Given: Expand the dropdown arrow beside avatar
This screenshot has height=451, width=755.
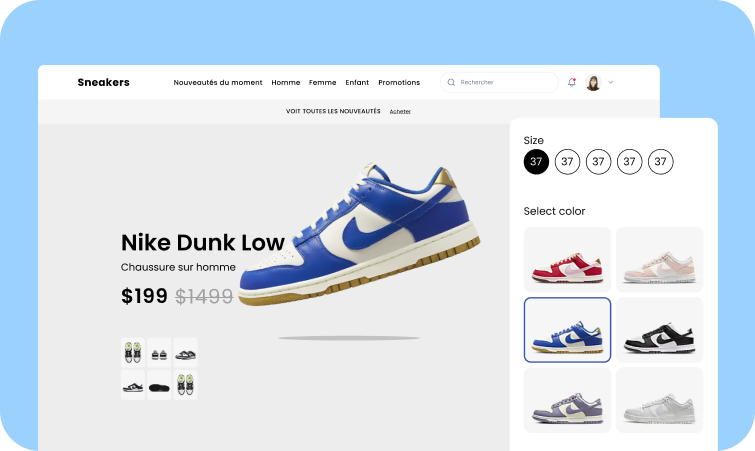Looking at the screenshot, I should tap(611, 82).
